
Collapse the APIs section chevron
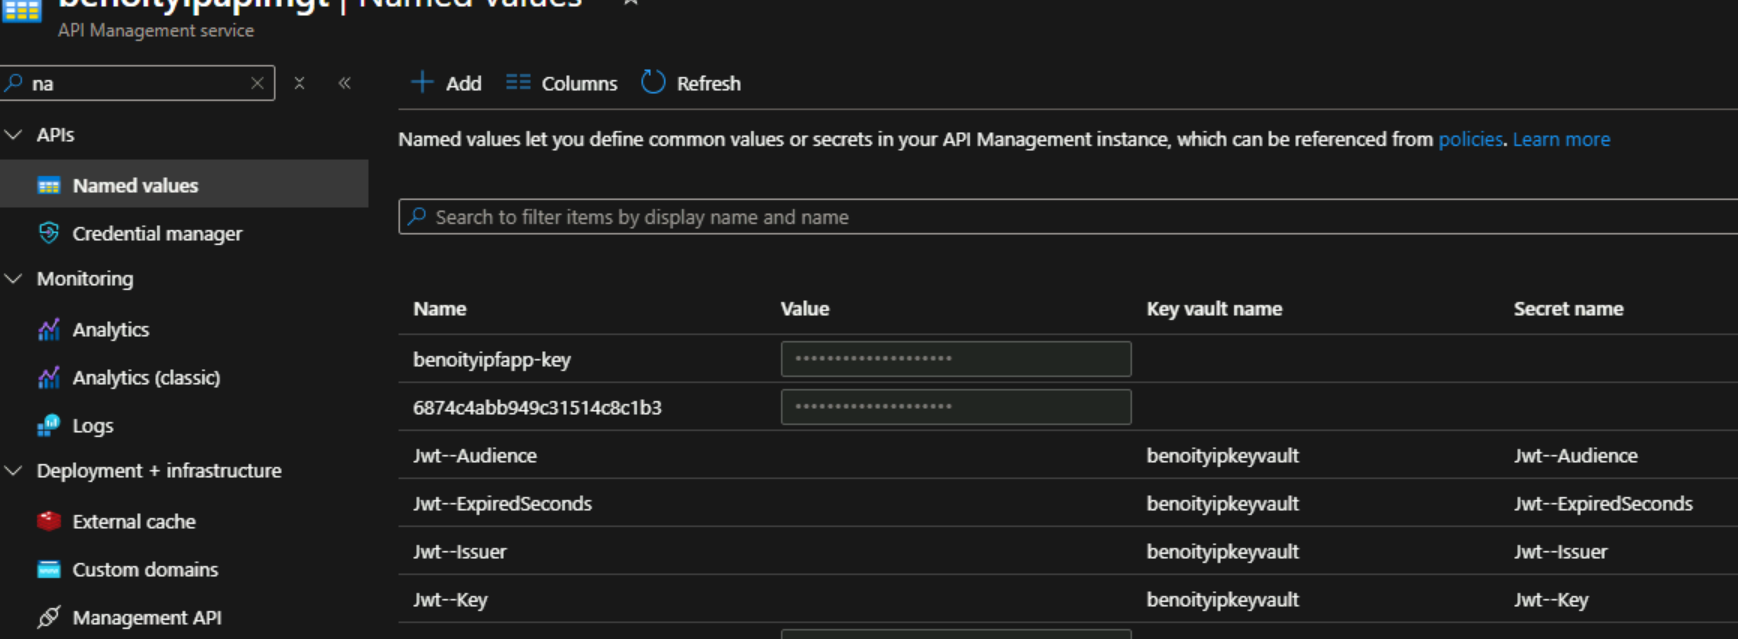14,135
